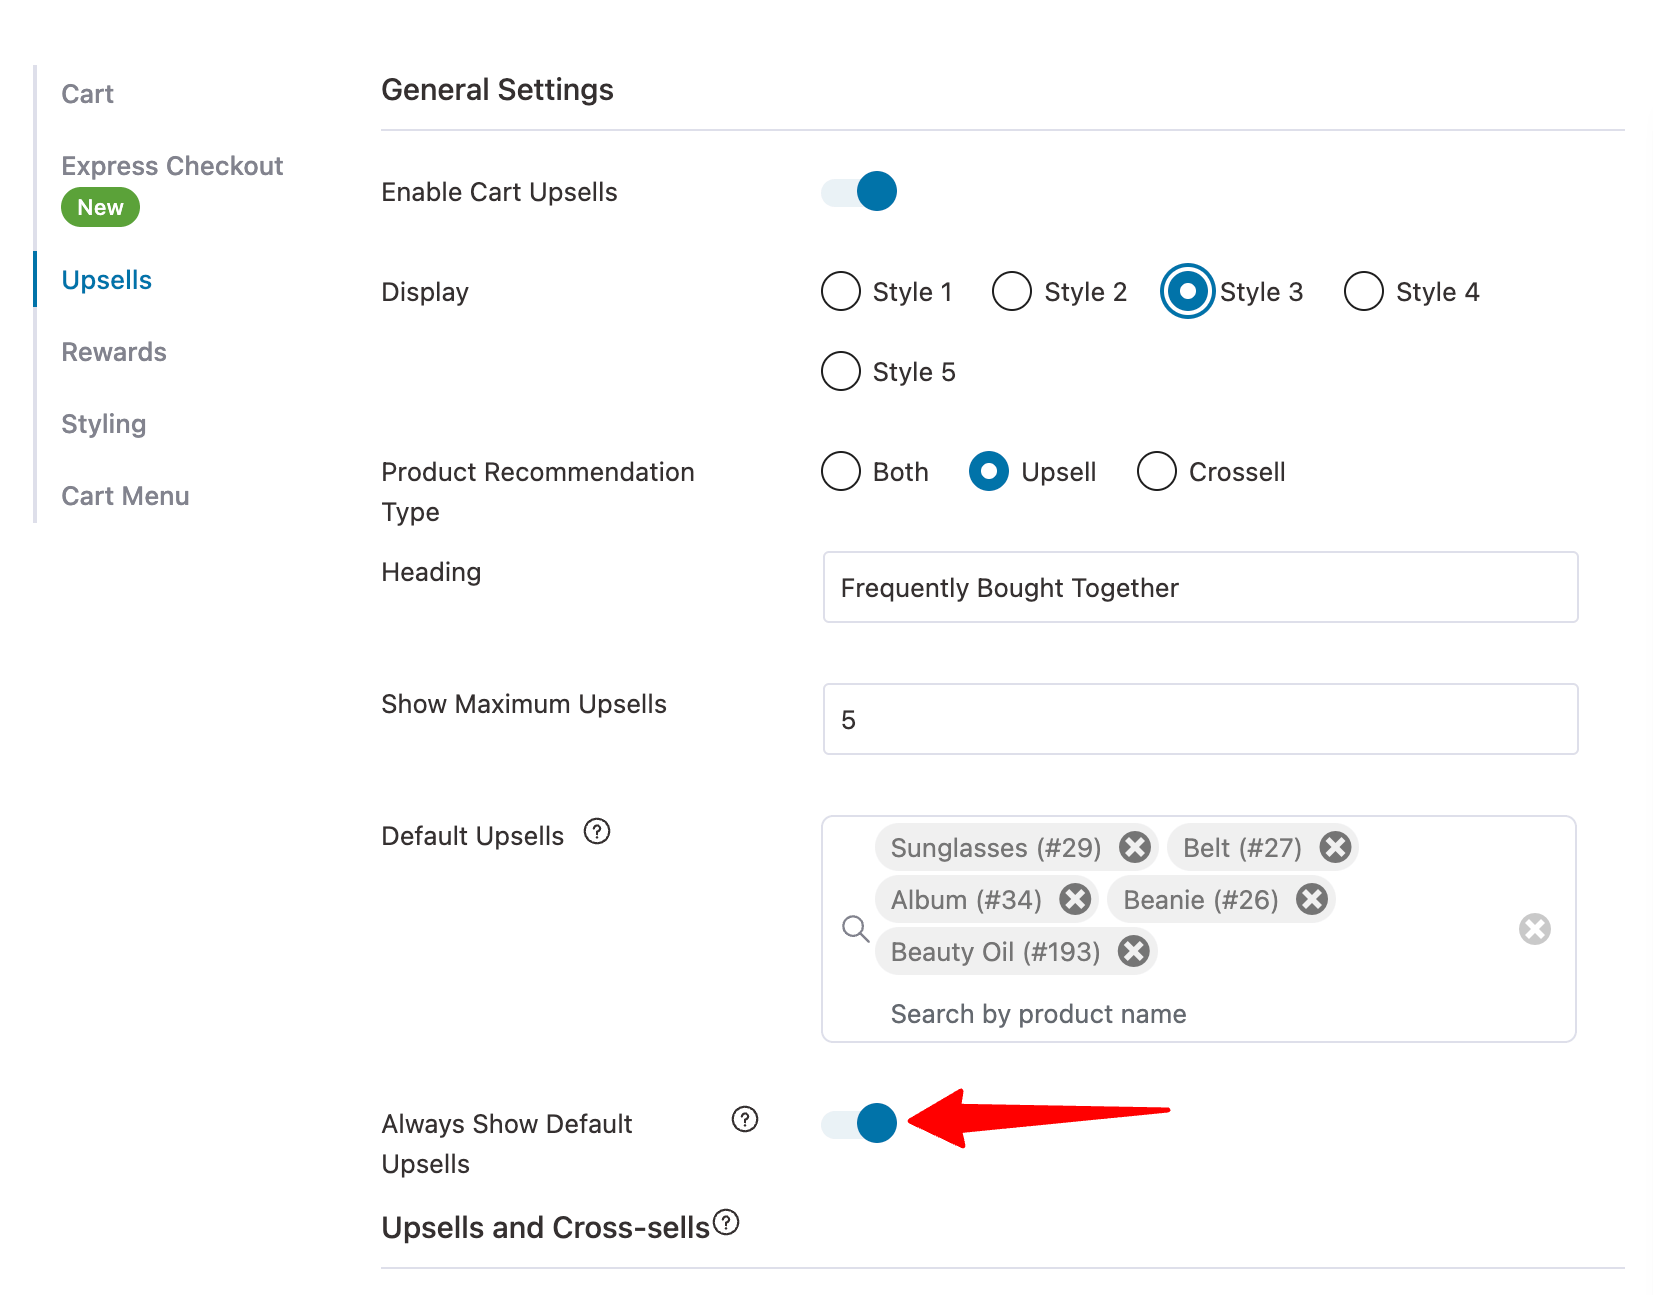Open the Express Checkout tab
1653x1295 pixels.
point(172,166)
